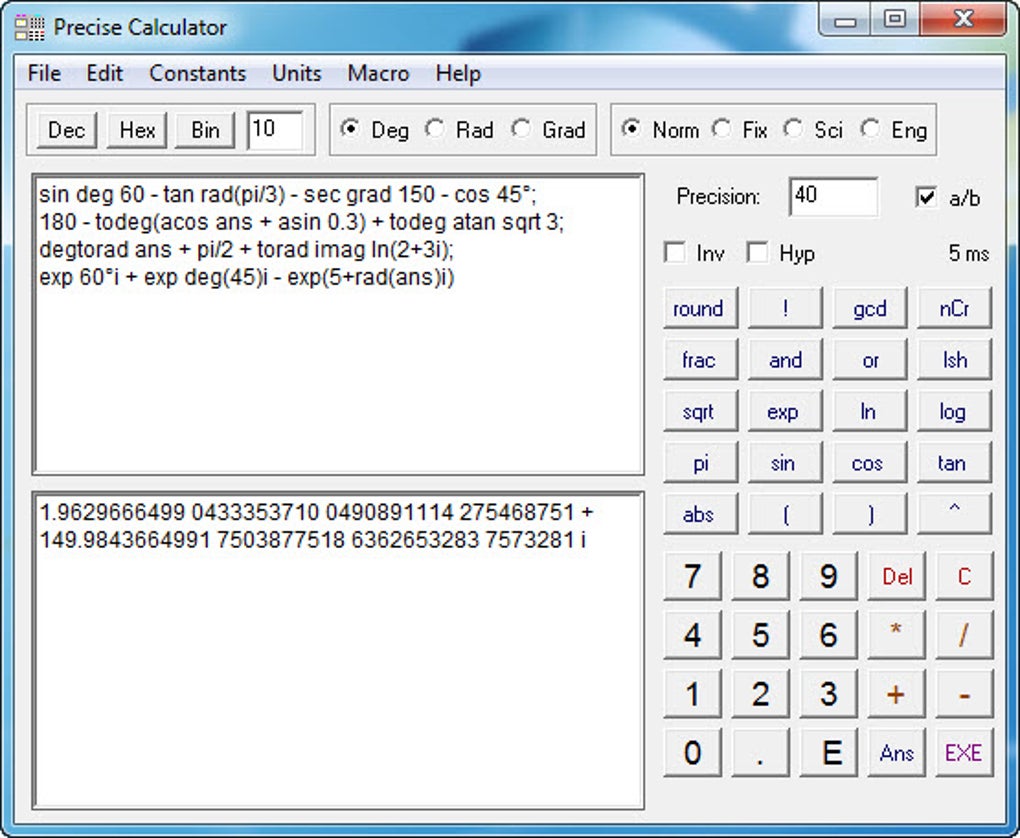
Task: Clear input with the C button
Action: coord(964,576)
